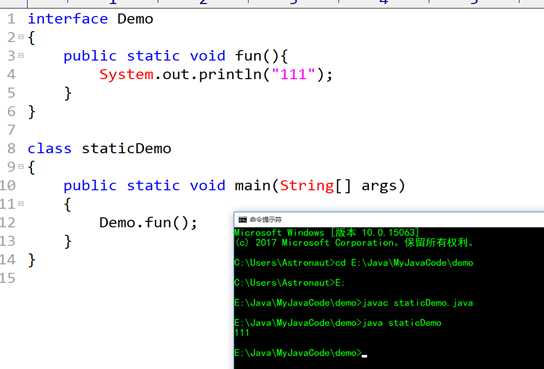
Task: Click the '(c) 2017 Microsoft Corporation' console line
Action: (354, 242)
